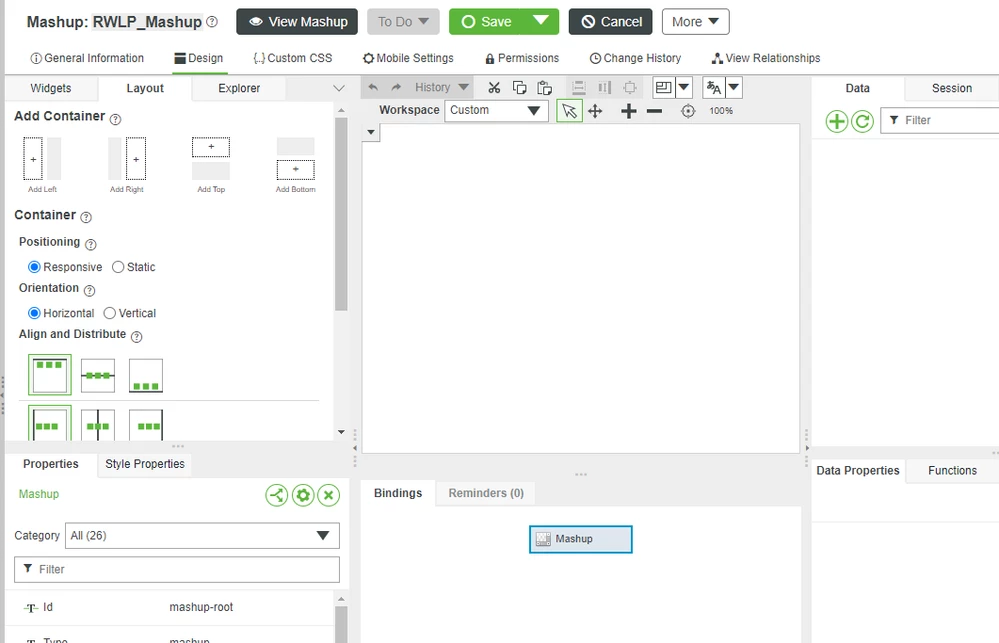999x643 pixels.
Task: Select align bottom option
Action: 146,375
